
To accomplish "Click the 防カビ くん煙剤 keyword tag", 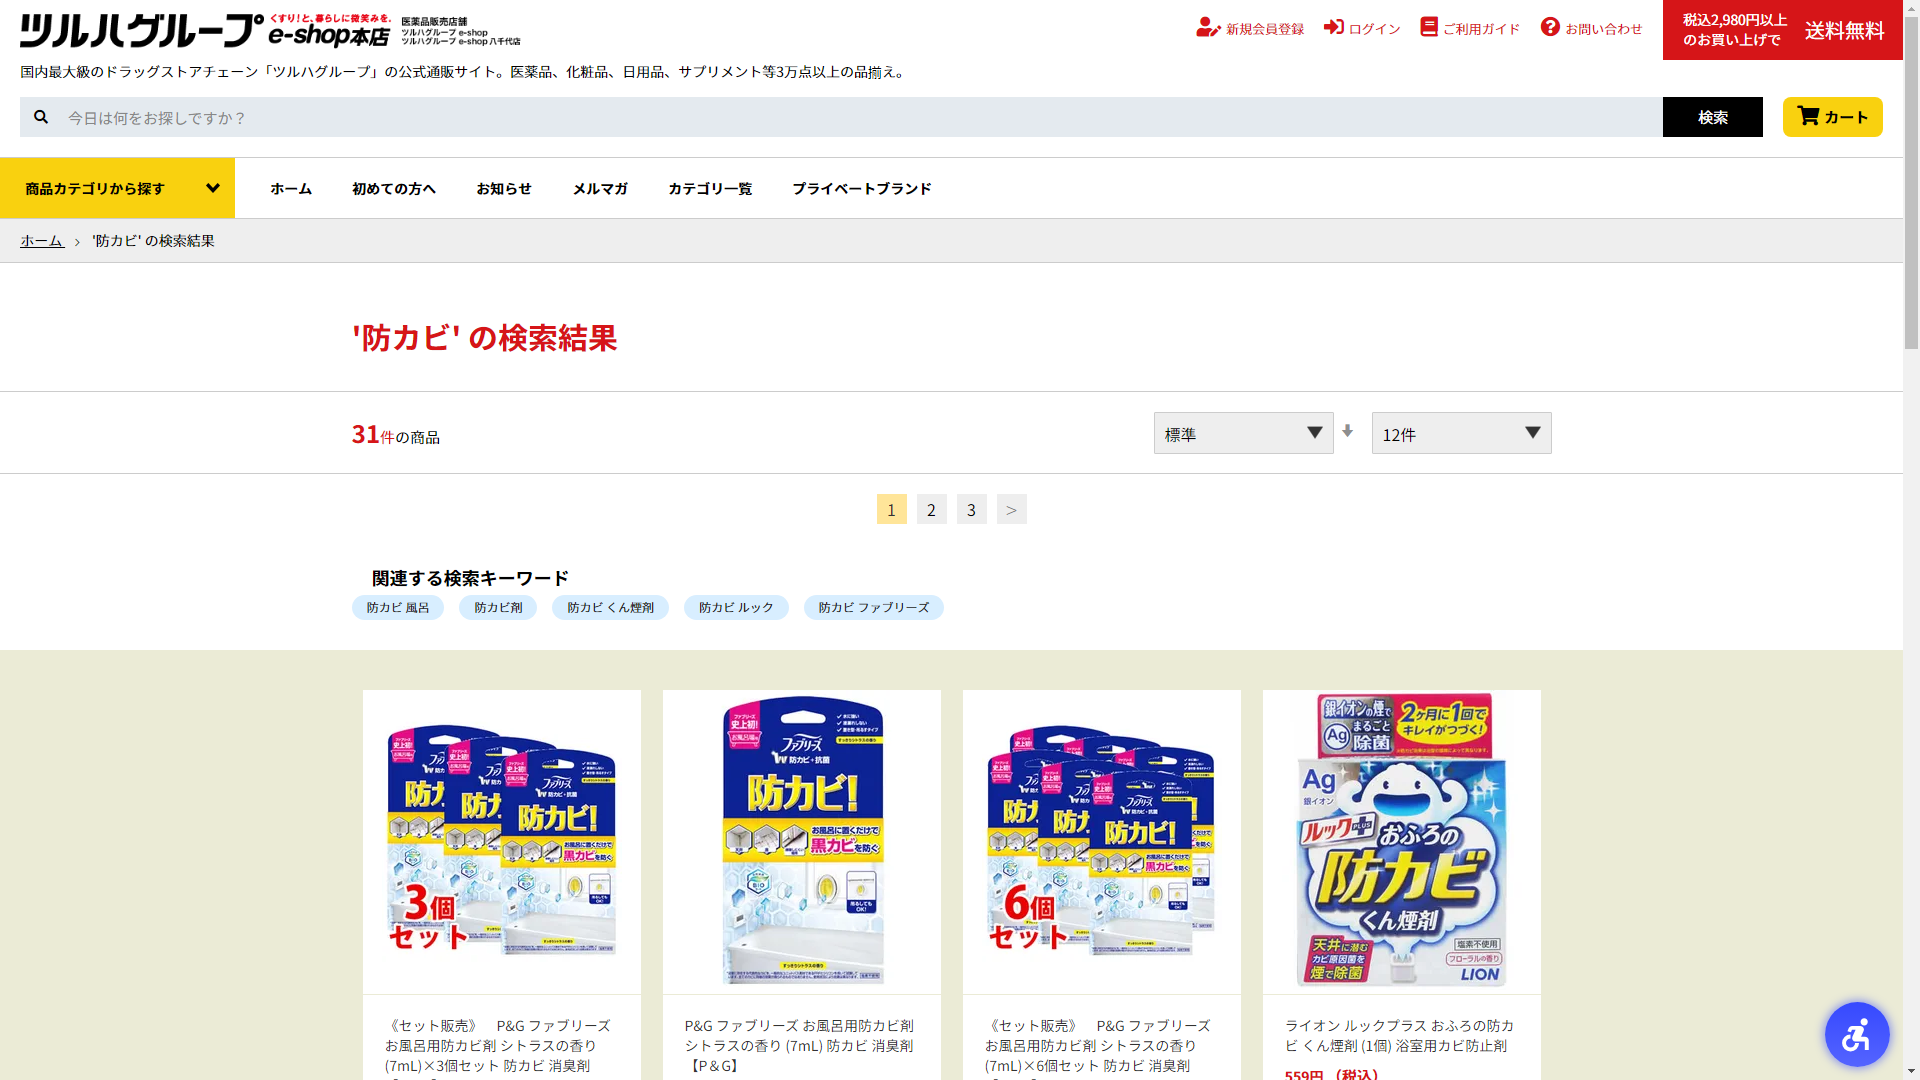I will click(609, 607).
